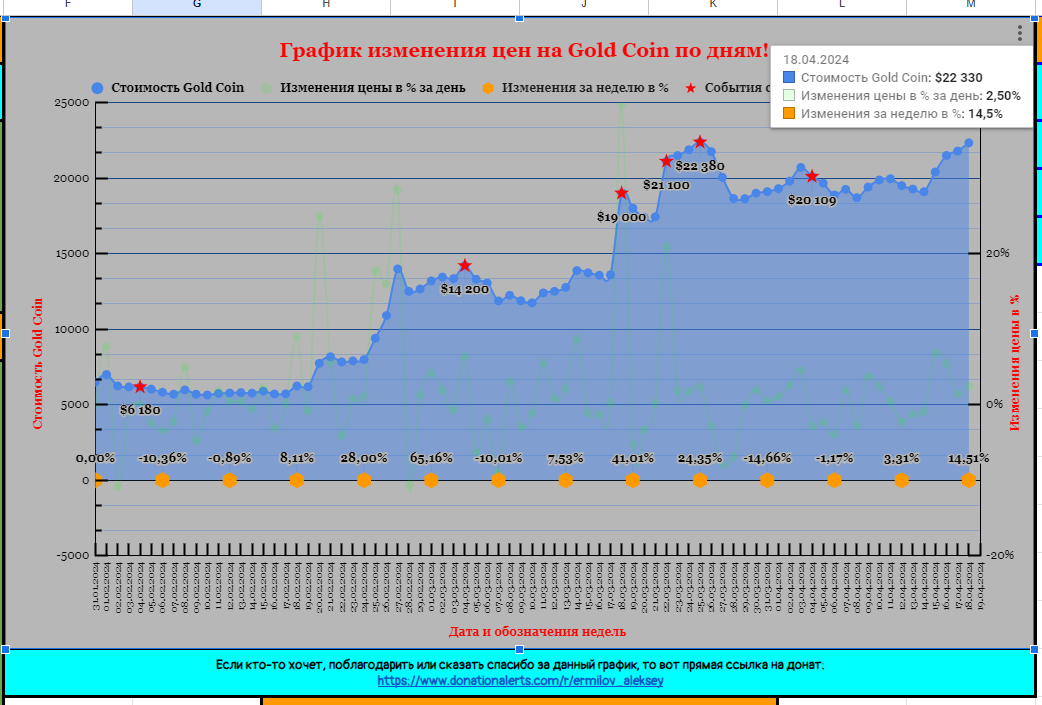Select the red star above $22 380
This screenshot has height=705, width=1042.
point(700,142)
